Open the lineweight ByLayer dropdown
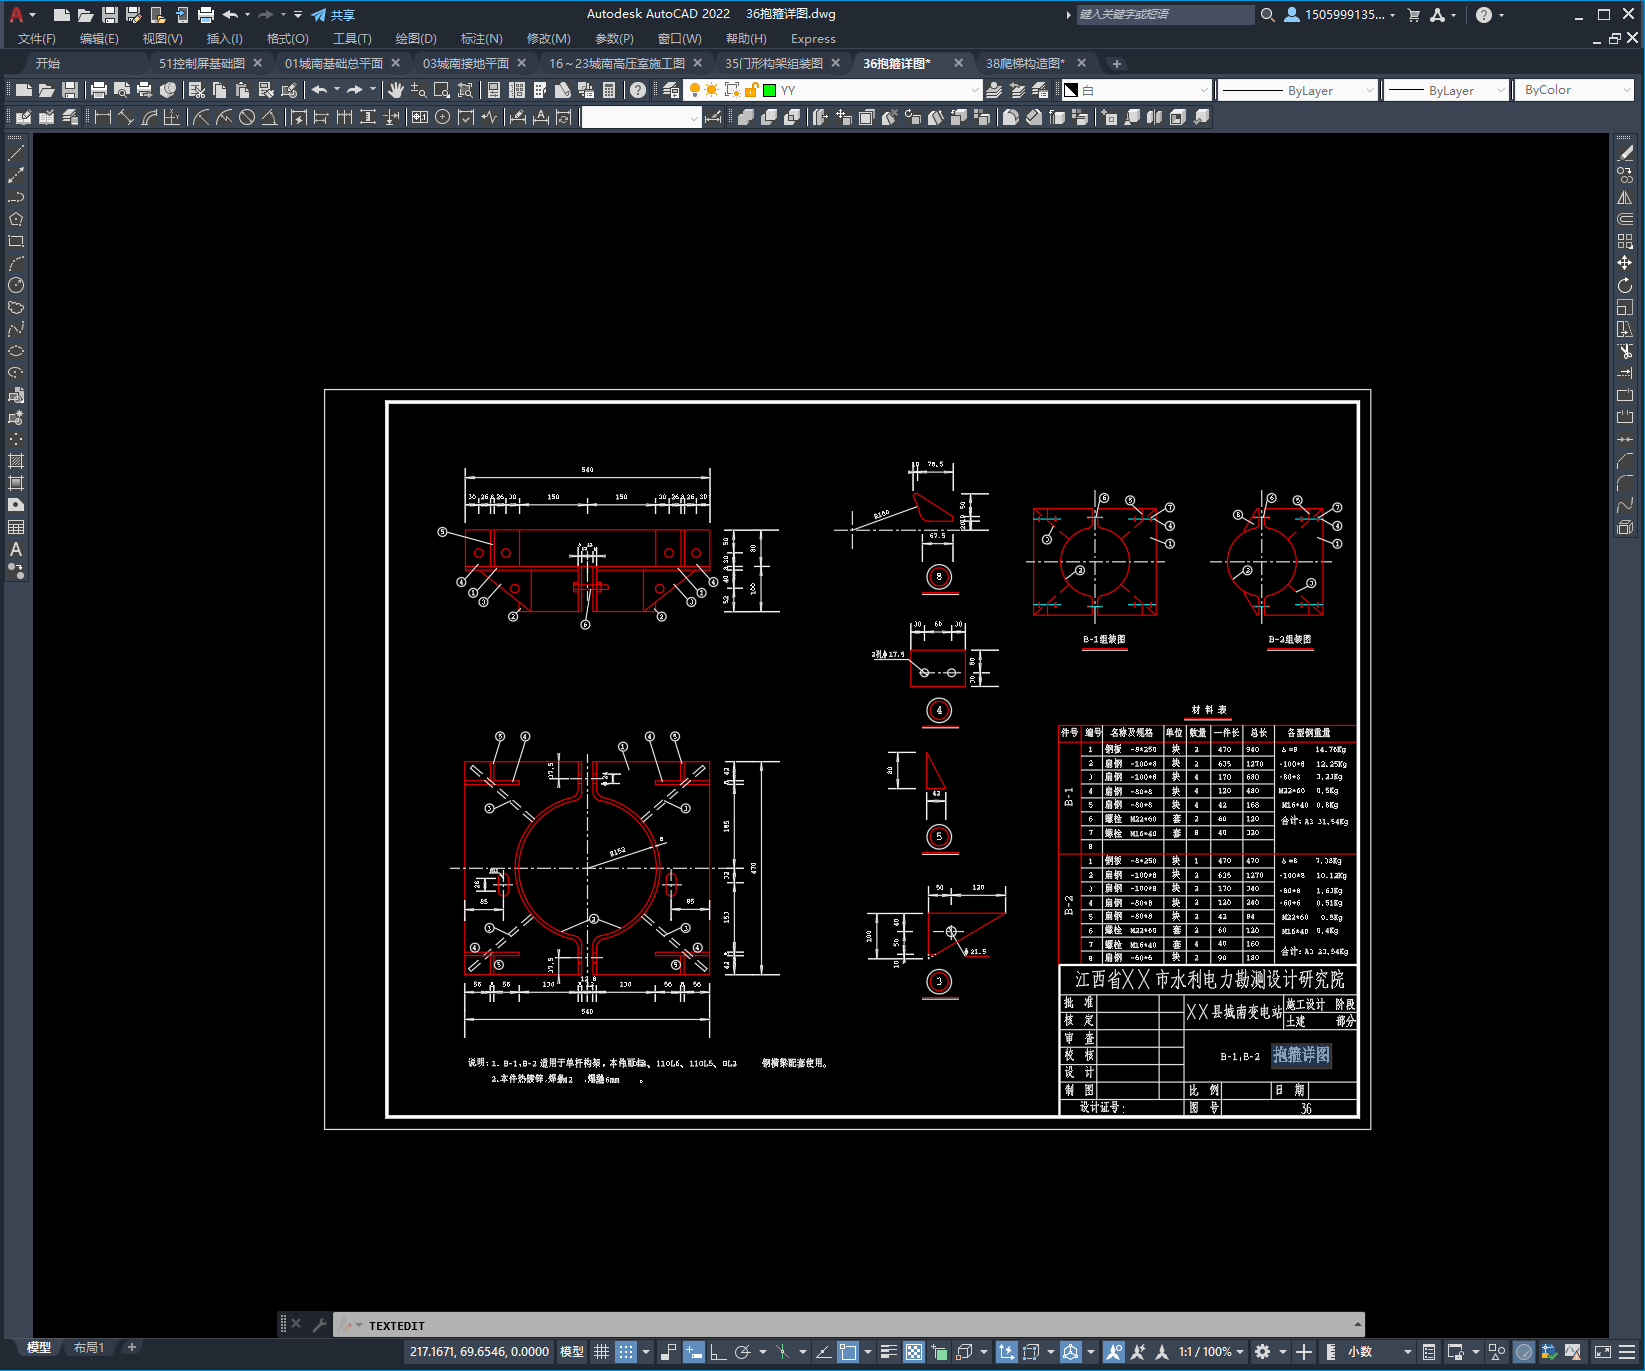1645x1371 pixels. 1446,90
